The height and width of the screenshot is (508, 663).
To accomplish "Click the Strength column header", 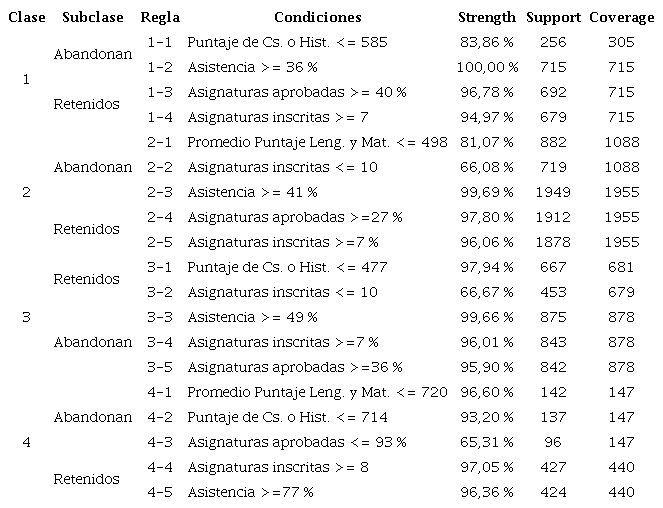I will [486, 17].
